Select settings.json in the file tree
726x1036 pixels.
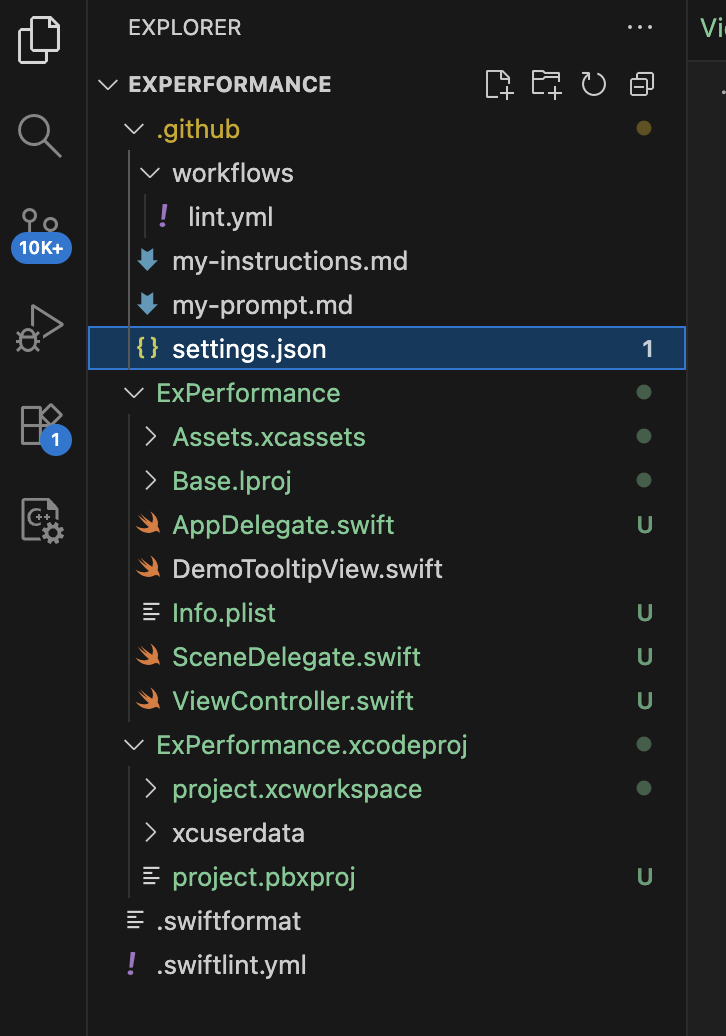[249, 349]
